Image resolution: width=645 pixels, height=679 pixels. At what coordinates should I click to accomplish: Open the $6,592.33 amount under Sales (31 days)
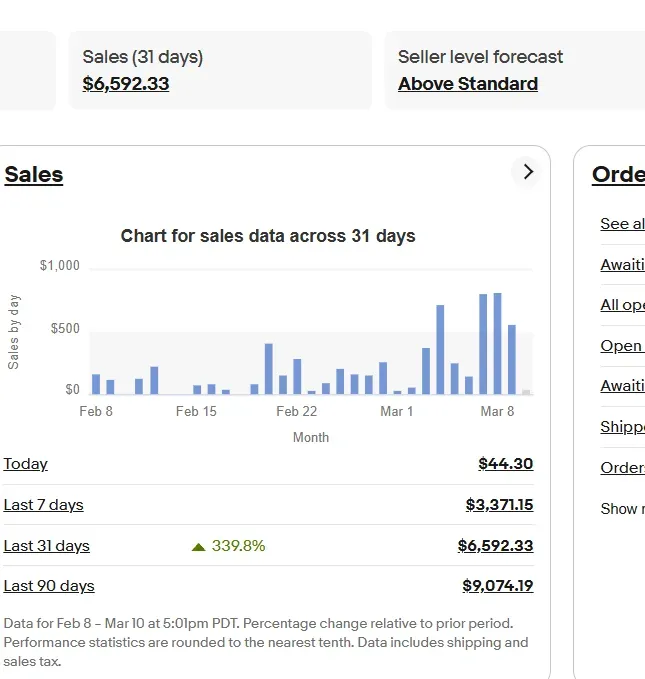(x=125, y=84)
